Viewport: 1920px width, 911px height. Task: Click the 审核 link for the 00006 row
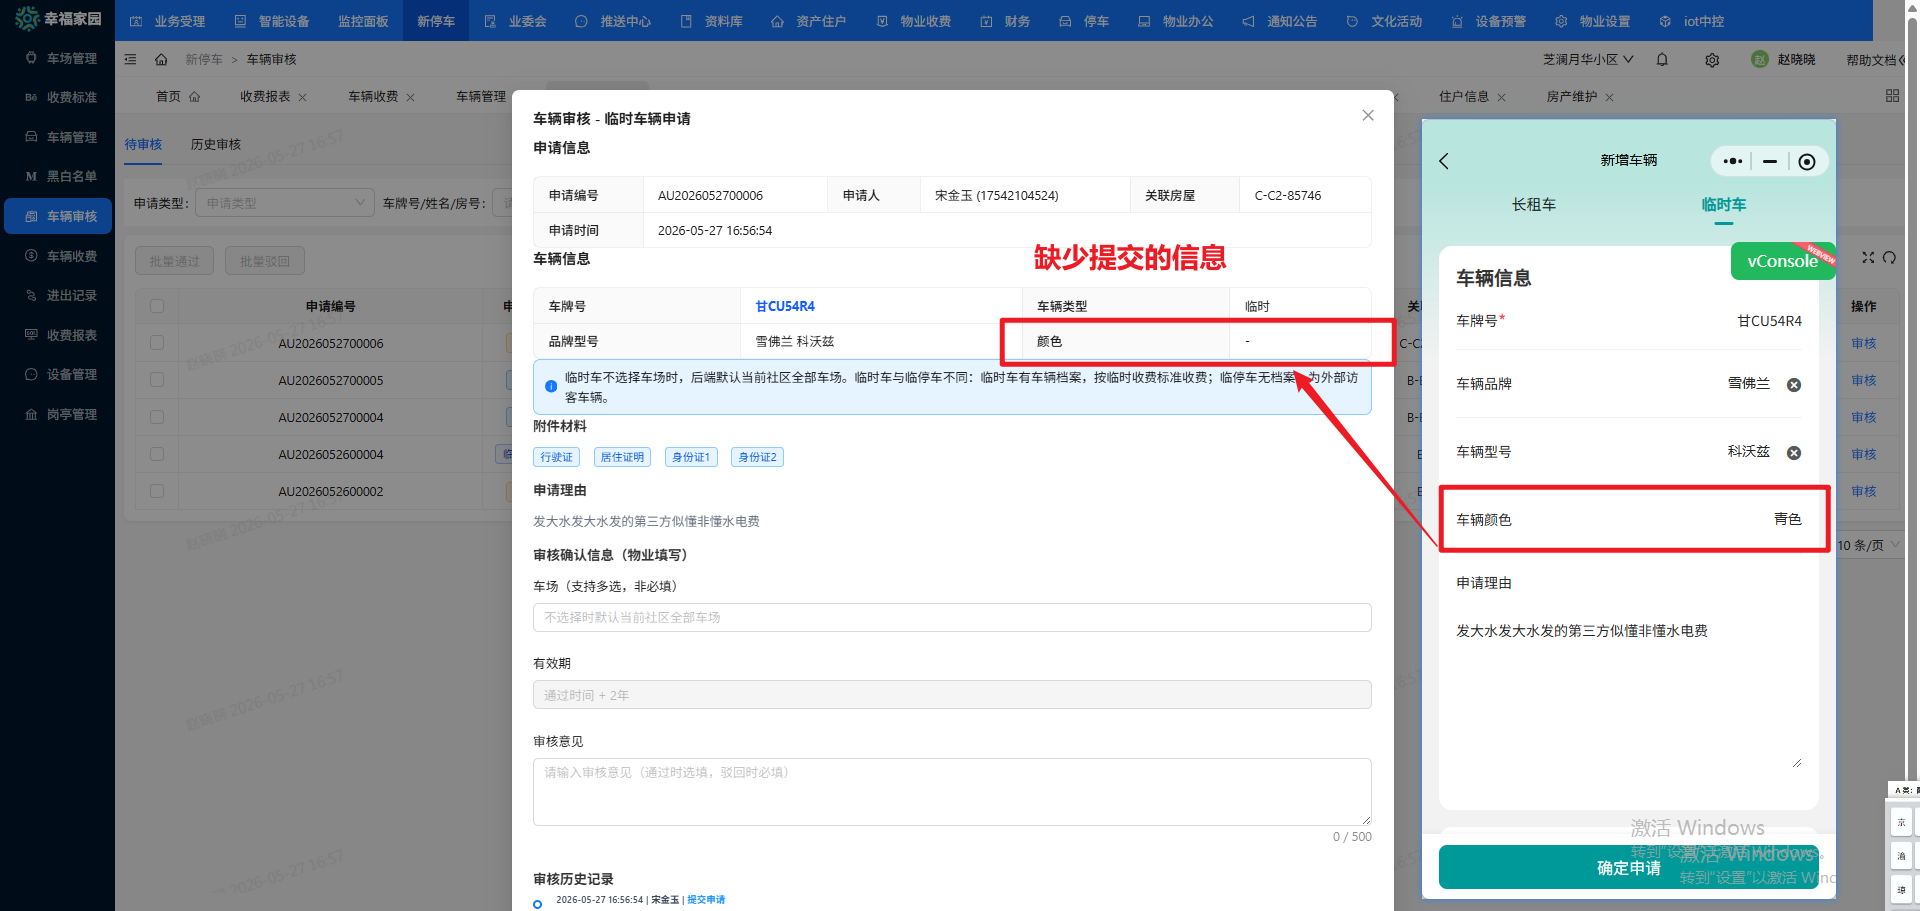[x=1864, y=343]
